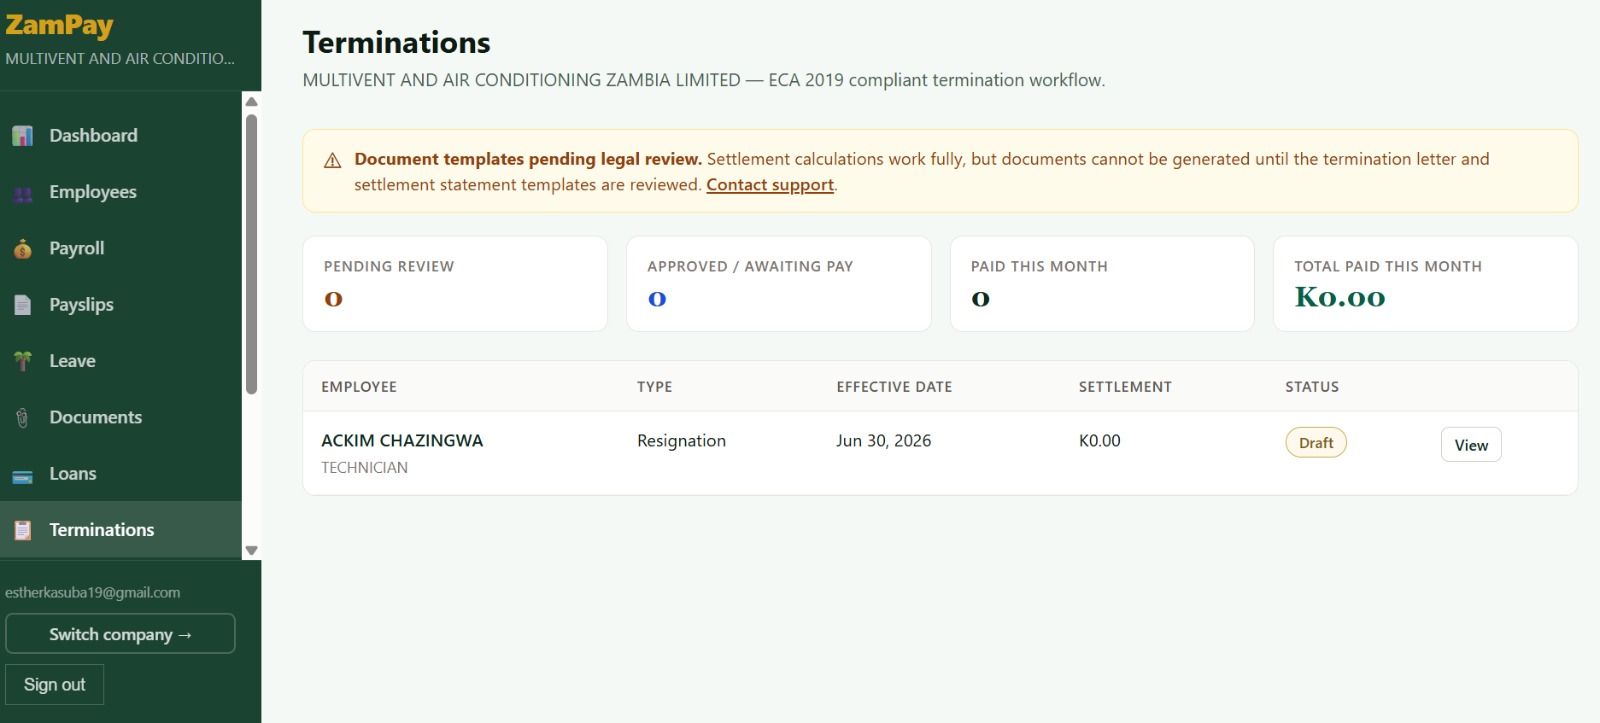The height and width of the screenshot is (723, 1600).
Task: Click the sidebar scroll down arrow
Action: pos(252,550)
